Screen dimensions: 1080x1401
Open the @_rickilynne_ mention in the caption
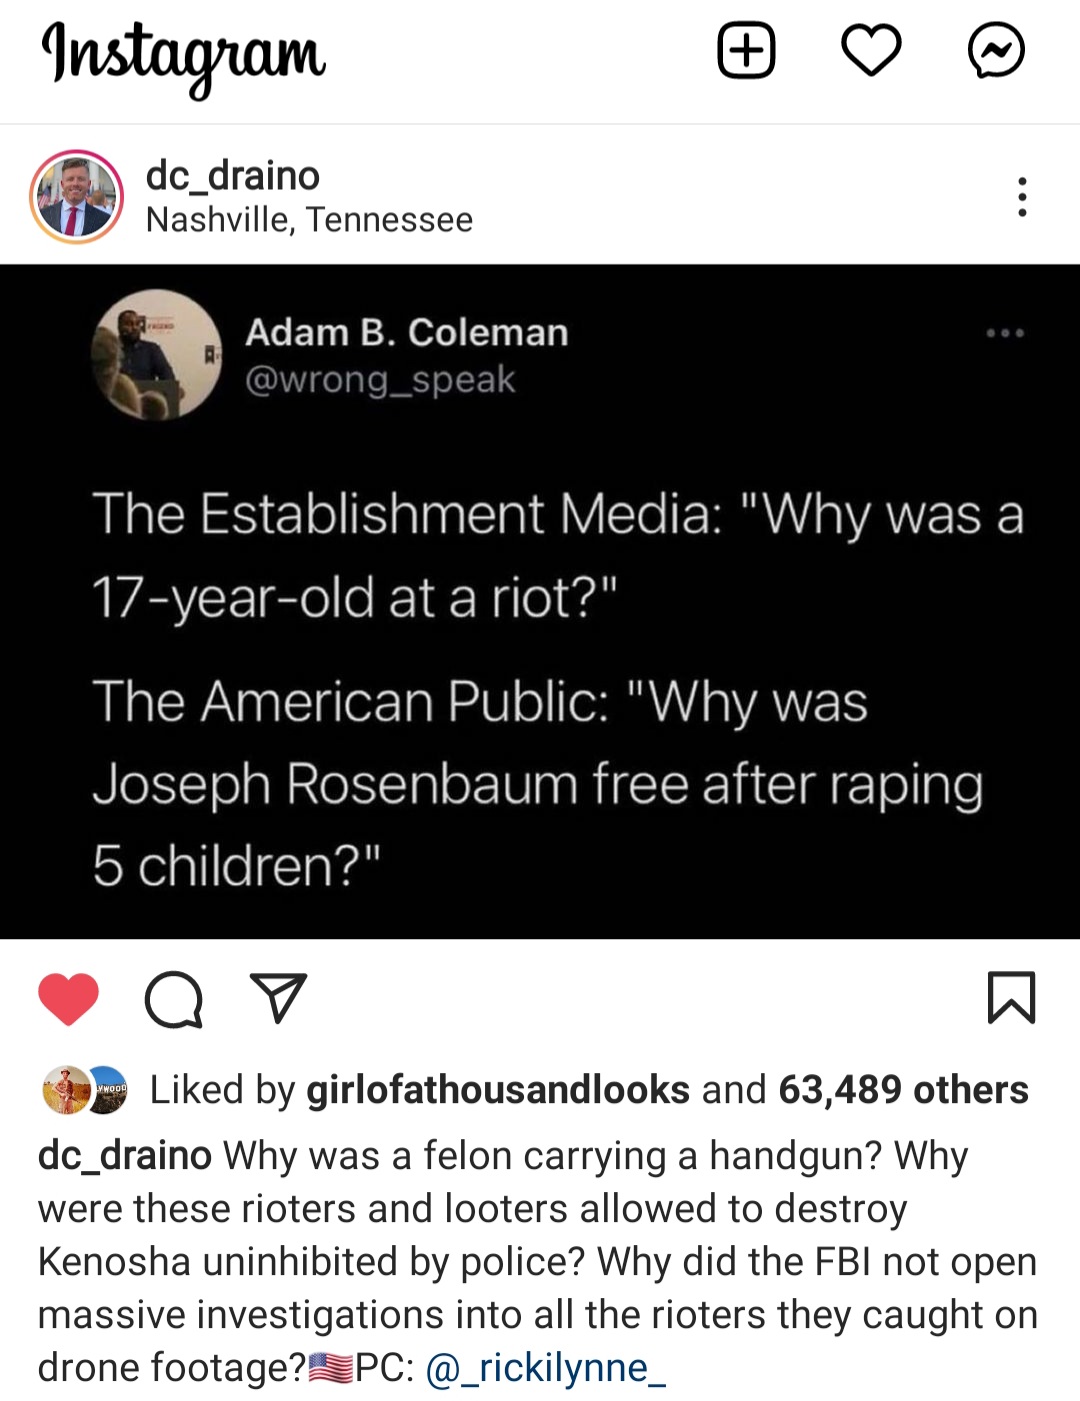[546, 1367]
